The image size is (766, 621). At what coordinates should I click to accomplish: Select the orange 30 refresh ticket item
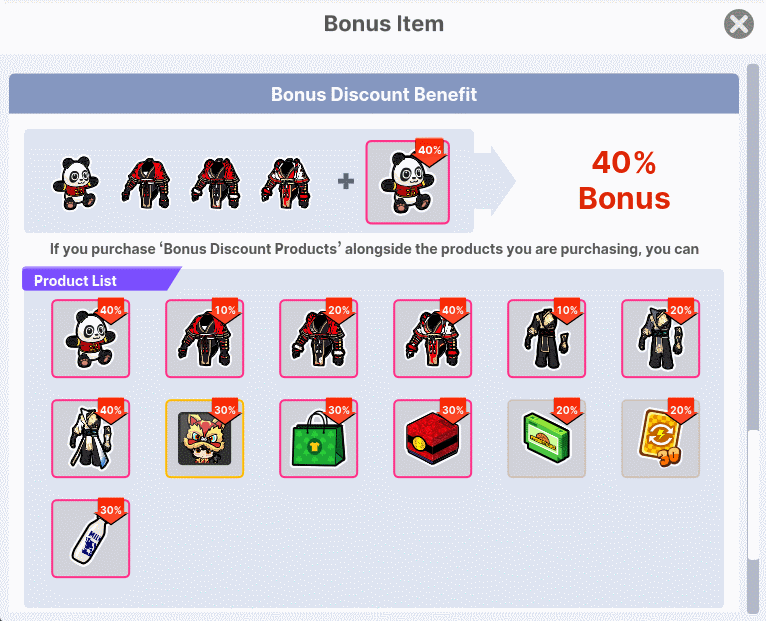coord(660,438)
